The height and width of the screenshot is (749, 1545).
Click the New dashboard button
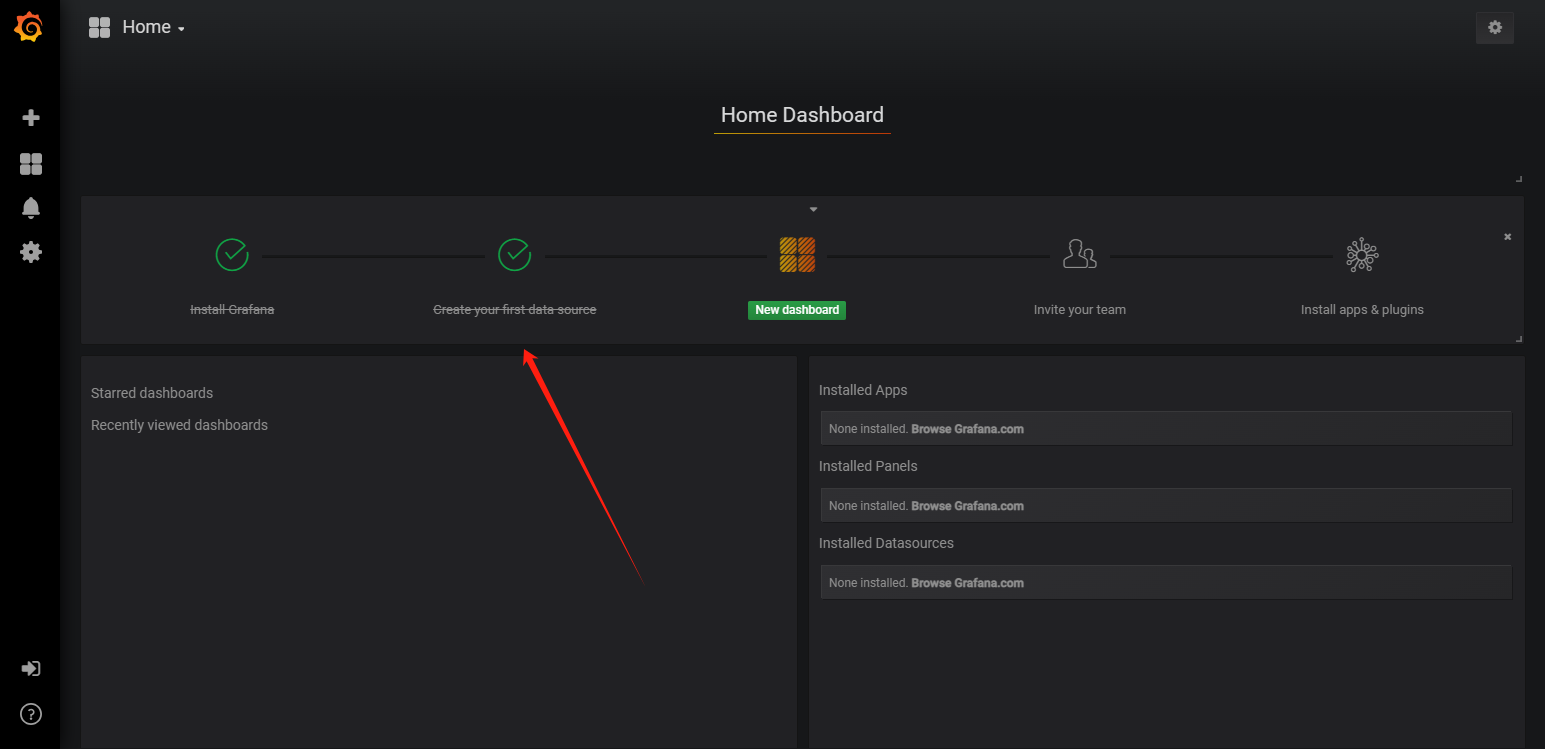click(x=797, y=310)
